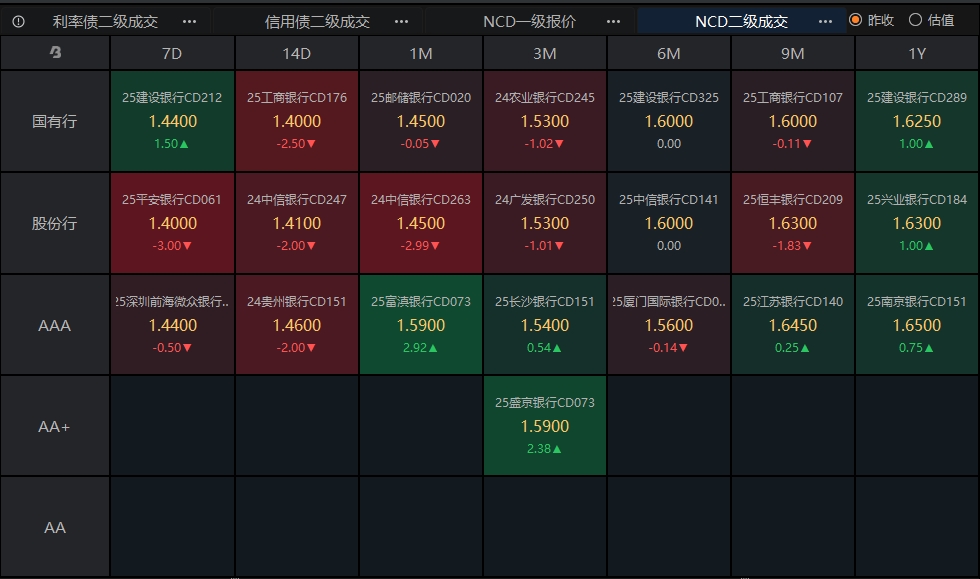Click the 9M column header
980x579 pixels.
792,53
